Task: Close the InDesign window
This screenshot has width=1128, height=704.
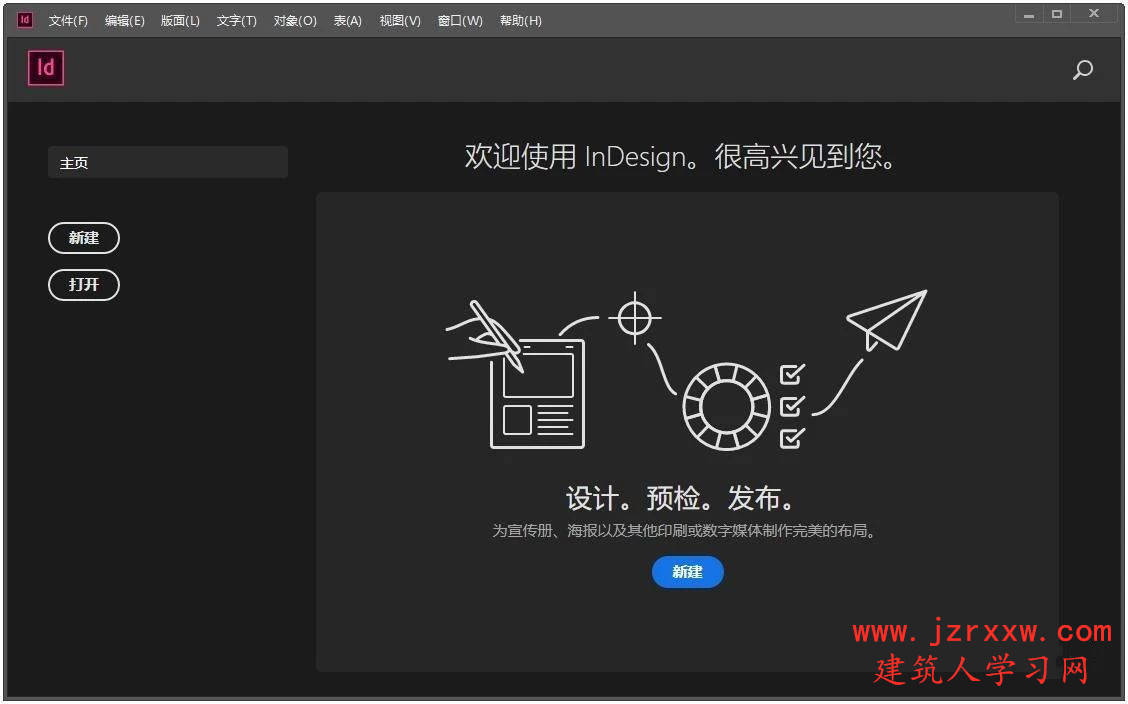Action: pyautogui.click(x=1094, y=14)
